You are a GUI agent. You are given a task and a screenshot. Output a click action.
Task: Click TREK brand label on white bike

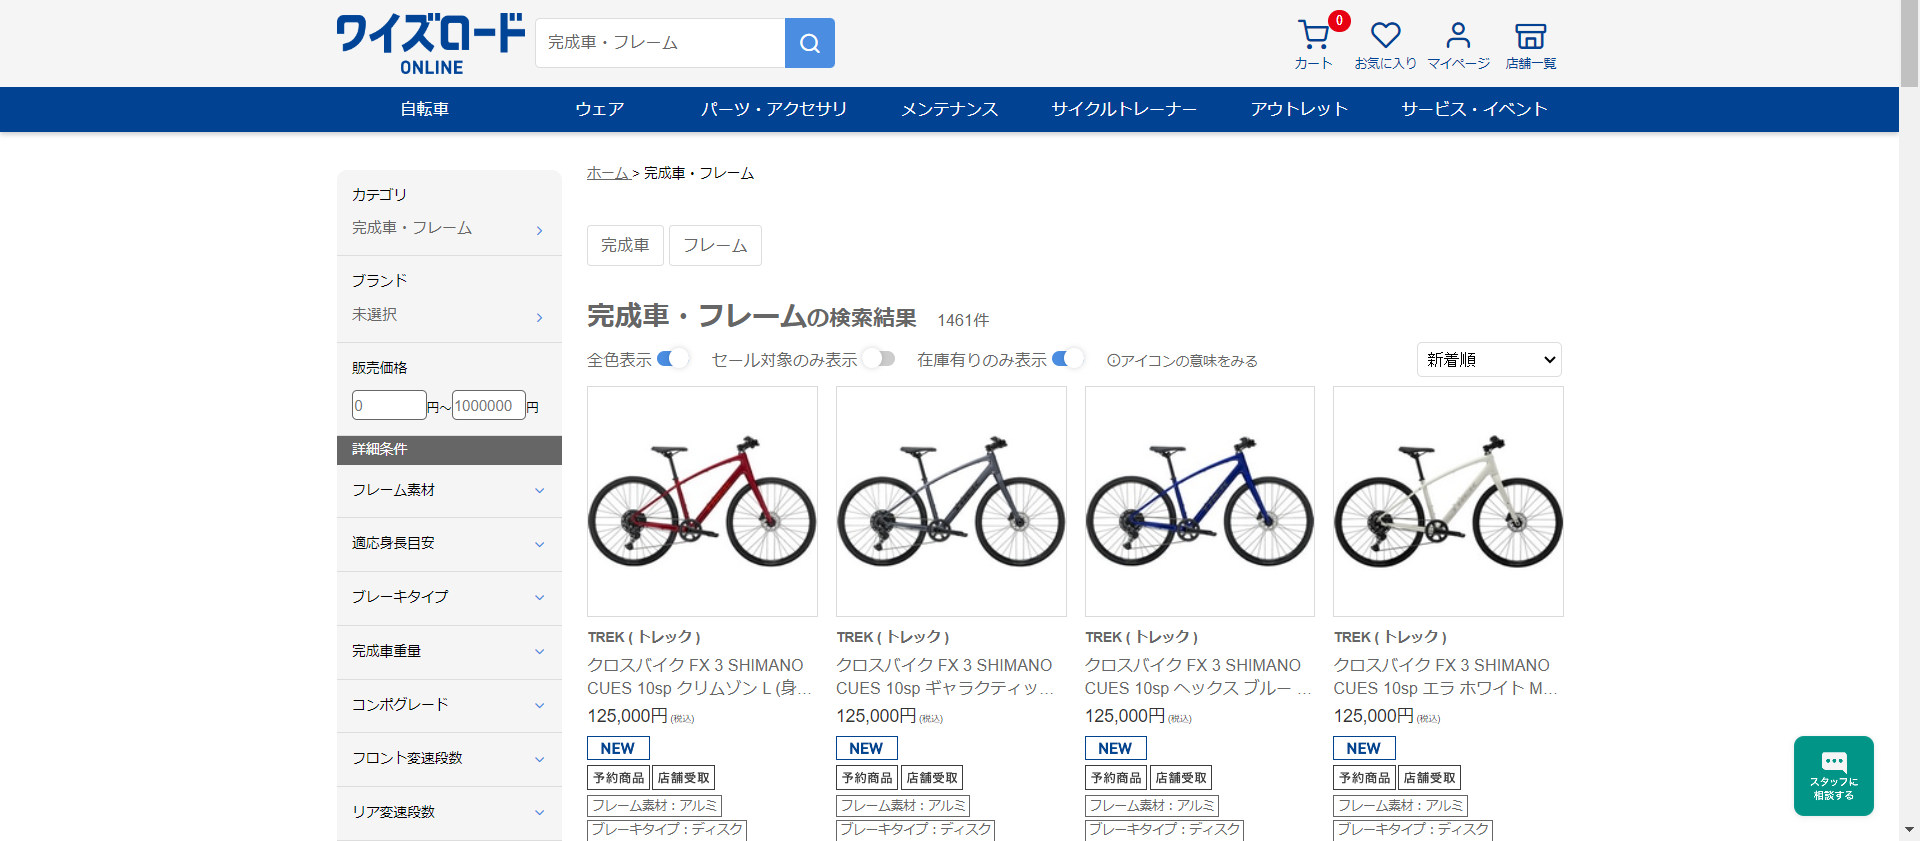click(1390, 637)
